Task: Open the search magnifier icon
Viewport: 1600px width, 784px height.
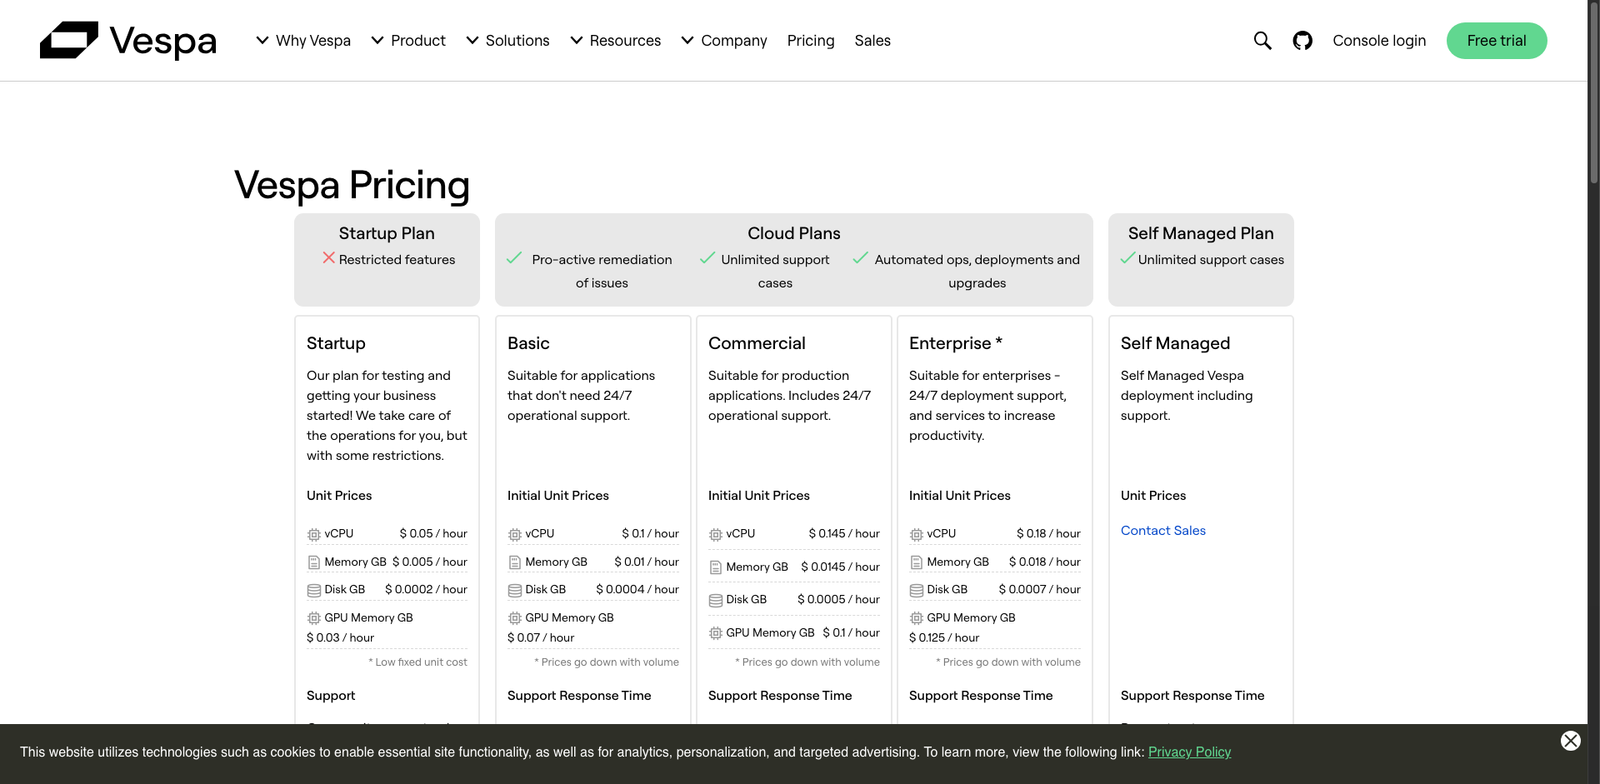Action: pyautogui.click(x=1262, y=41)
